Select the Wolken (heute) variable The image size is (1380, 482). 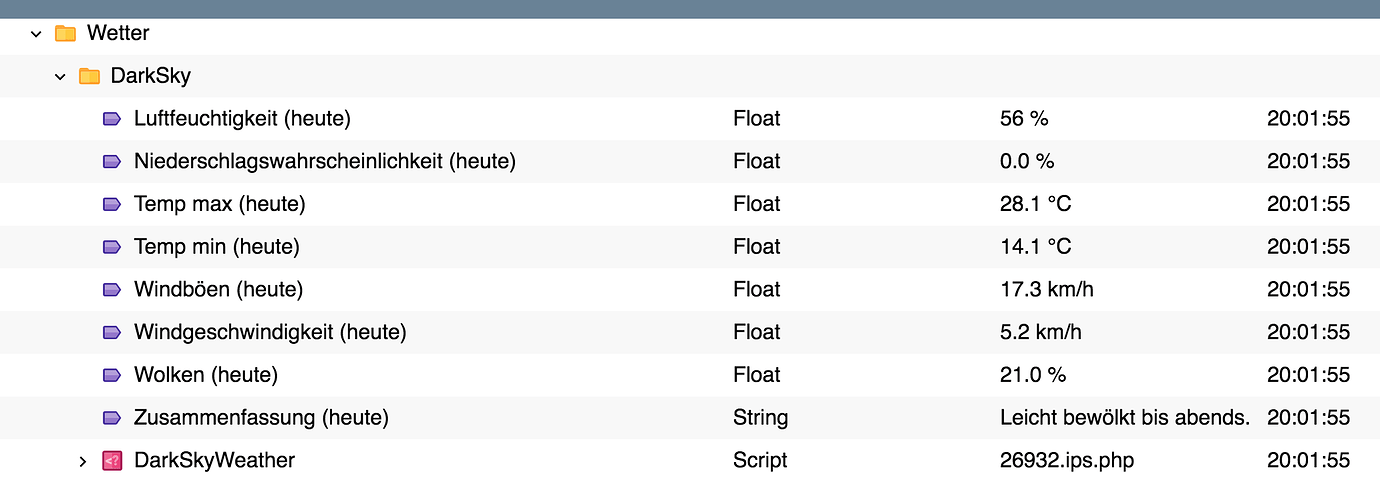206,375
